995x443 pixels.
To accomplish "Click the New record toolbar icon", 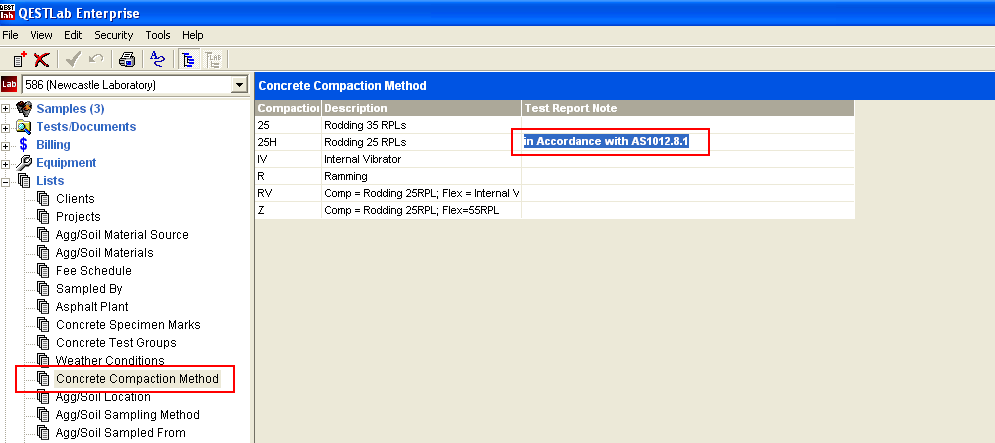I will (x=20, y=60).
